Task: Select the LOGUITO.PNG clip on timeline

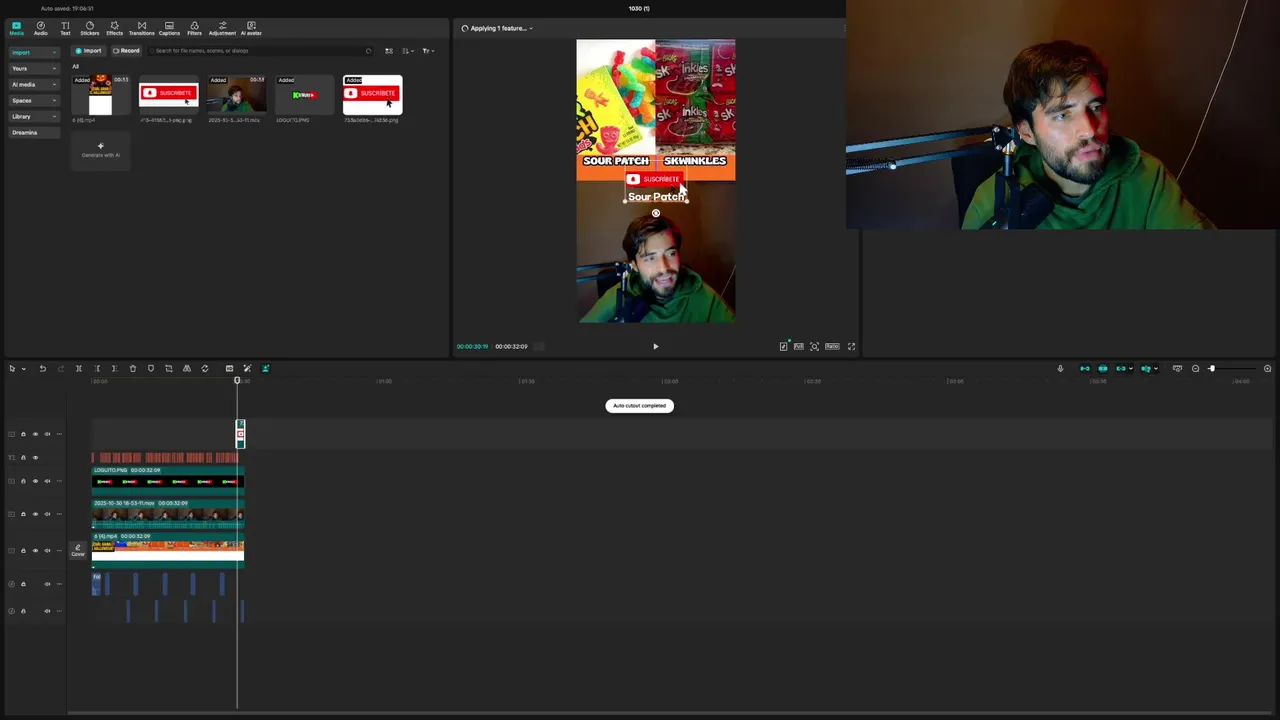Action: [168, 479]
